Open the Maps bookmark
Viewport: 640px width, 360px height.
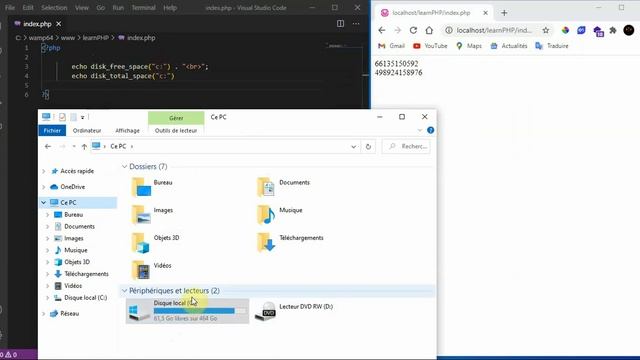pos(469,46)
